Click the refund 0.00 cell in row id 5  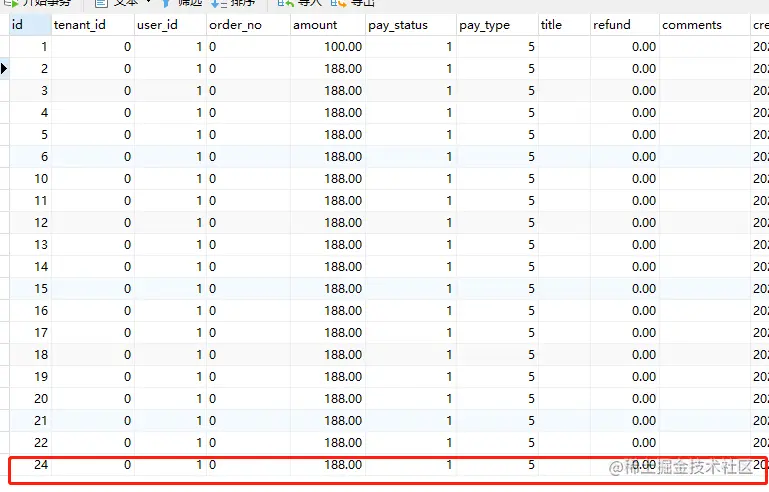(x=625, y=135)
